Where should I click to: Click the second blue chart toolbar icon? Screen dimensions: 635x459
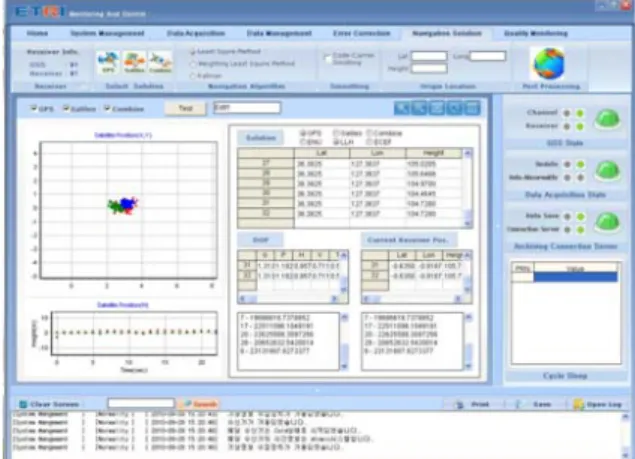point(420,108)
